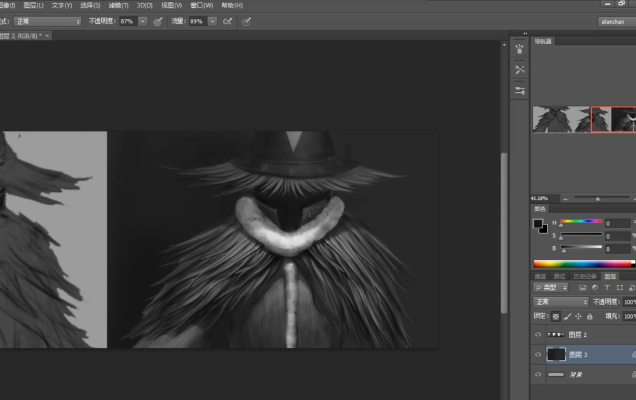Open the tool presets panel icon
This screenshot has height=400, width=636.
tap(520, 69)
